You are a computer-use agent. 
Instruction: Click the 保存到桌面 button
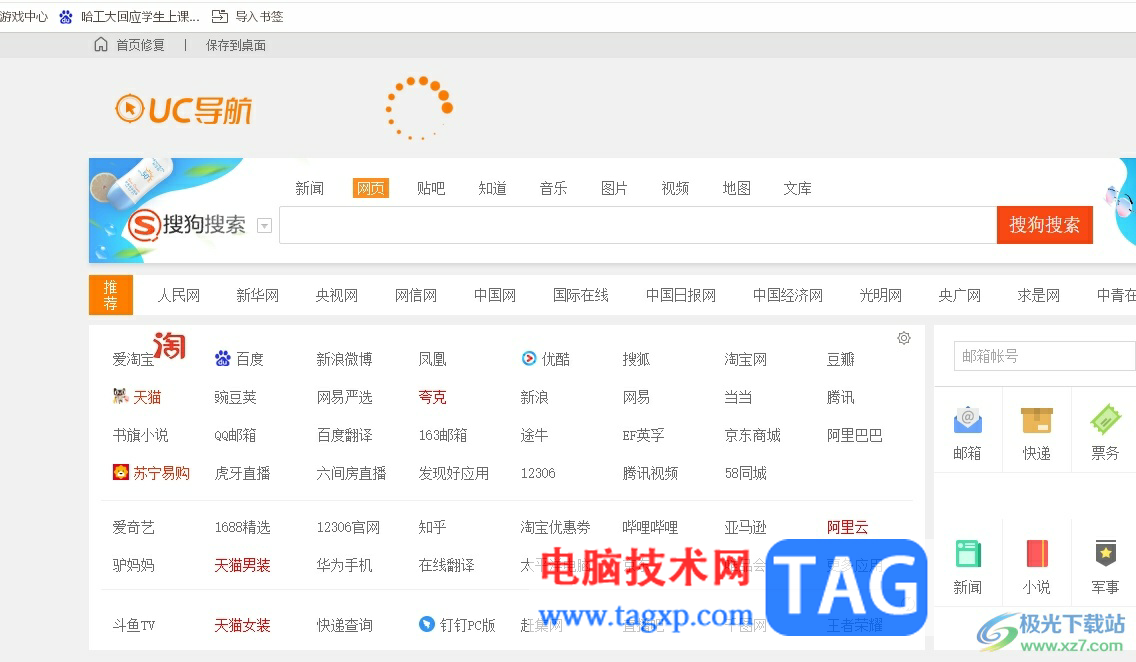click(x=235, y=45)
